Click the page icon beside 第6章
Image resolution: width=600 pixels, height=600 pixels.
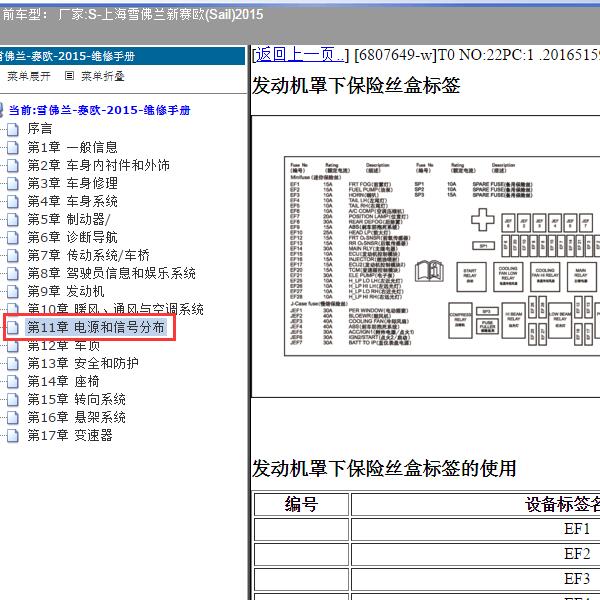coord(13,237)
